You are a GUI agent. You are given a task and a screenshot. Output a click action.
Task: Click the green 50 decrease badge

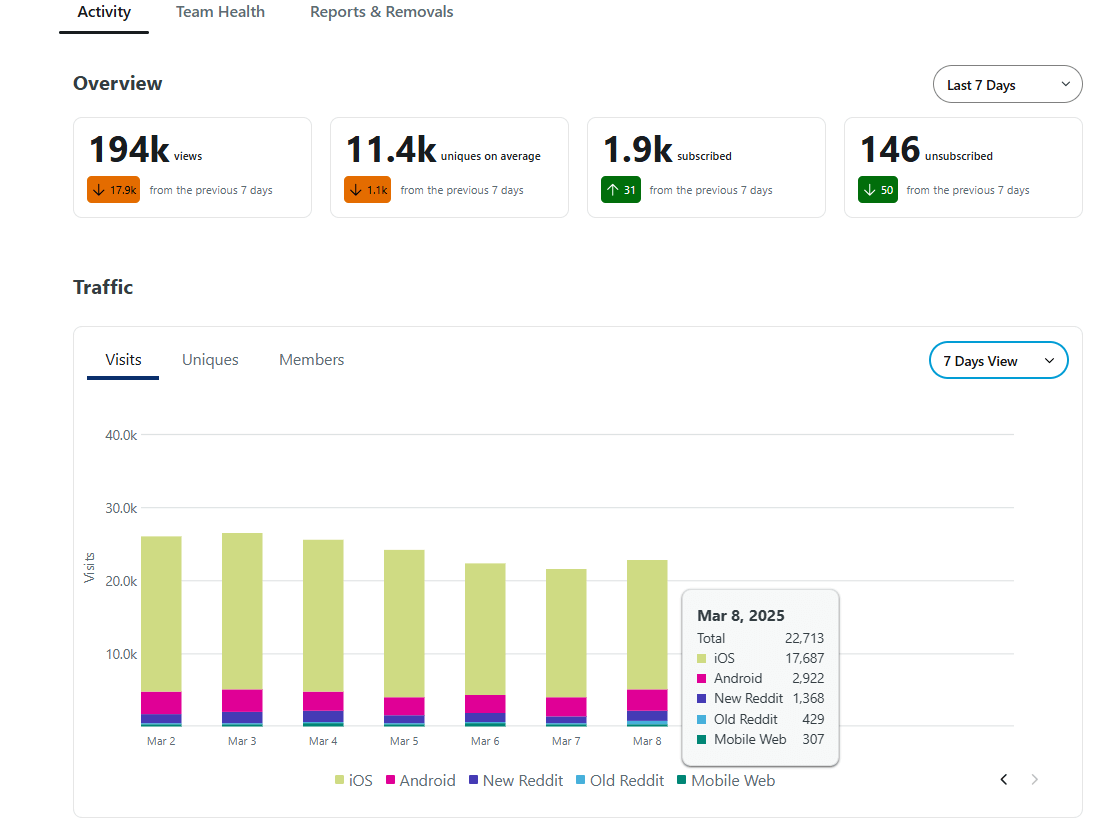878,190
